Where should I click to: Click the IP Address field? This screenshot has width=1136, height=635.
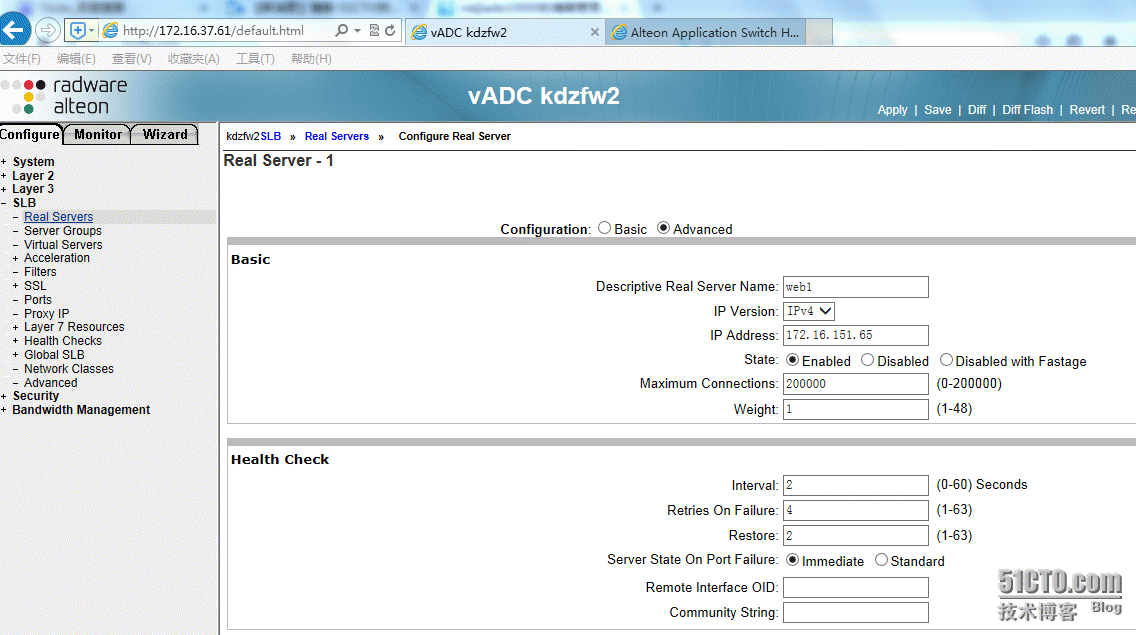point(856,335)
